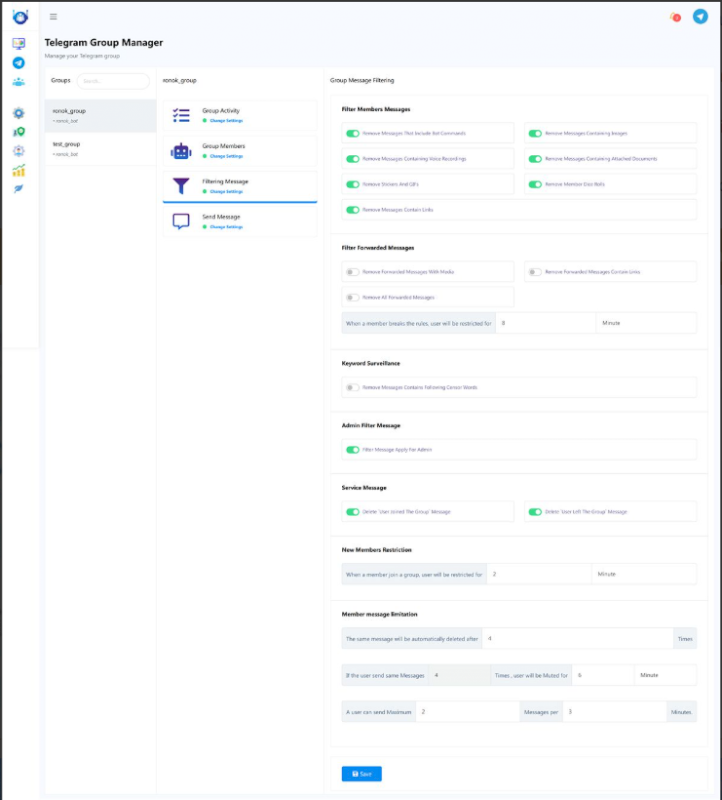Toggle Remove Messages Containing Attached Documents

(x=535, y=159)
